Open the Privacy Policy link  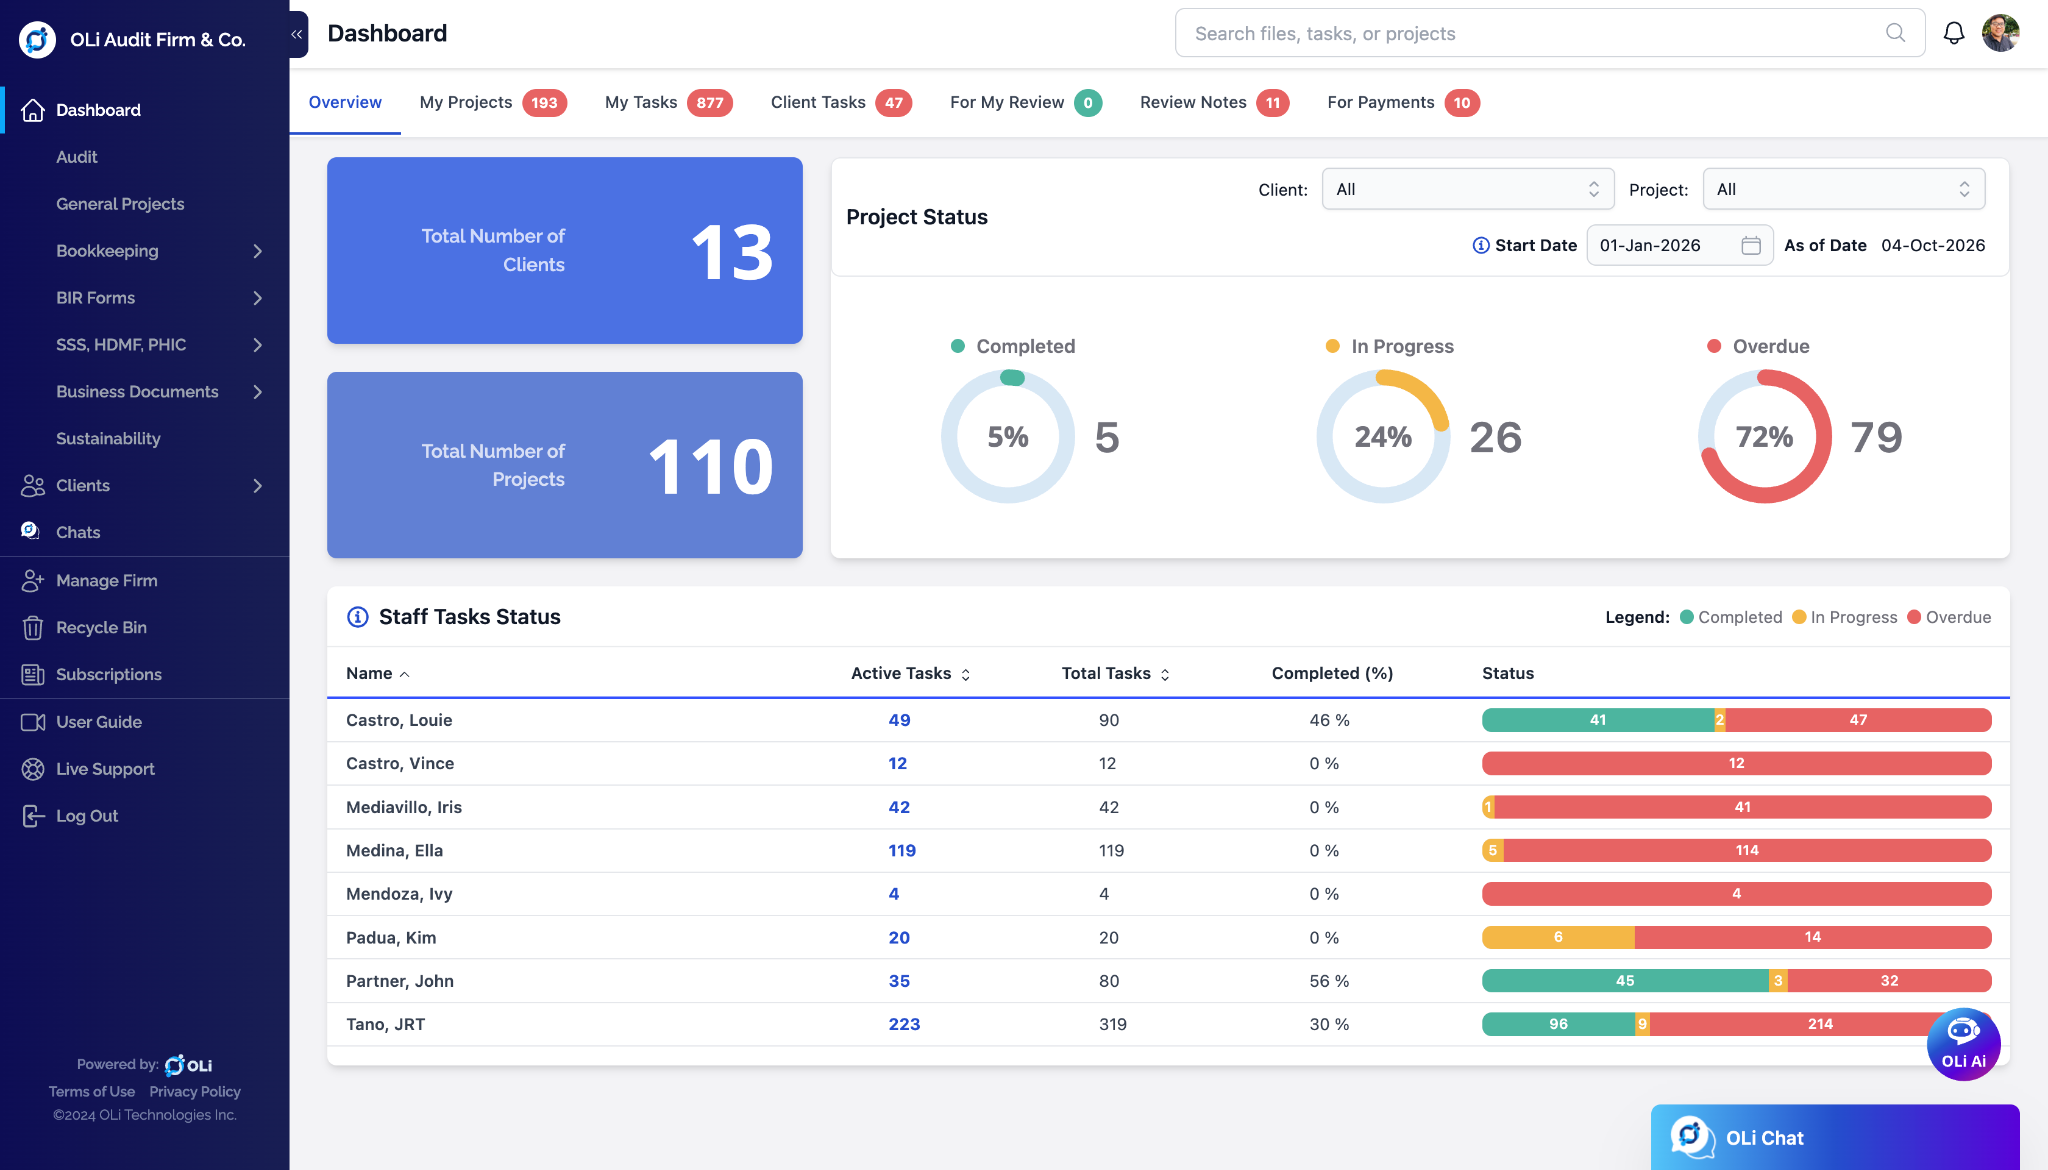pos(195,1092)
